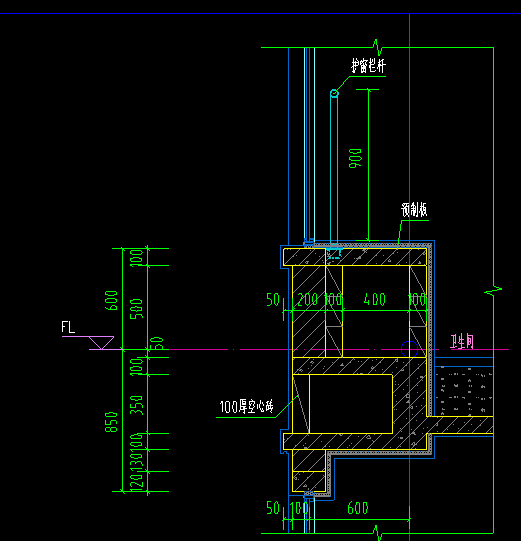Pick the "400" horizontal dimension text
This screenshot has width=521, height=541.
[x=375, y=299]
